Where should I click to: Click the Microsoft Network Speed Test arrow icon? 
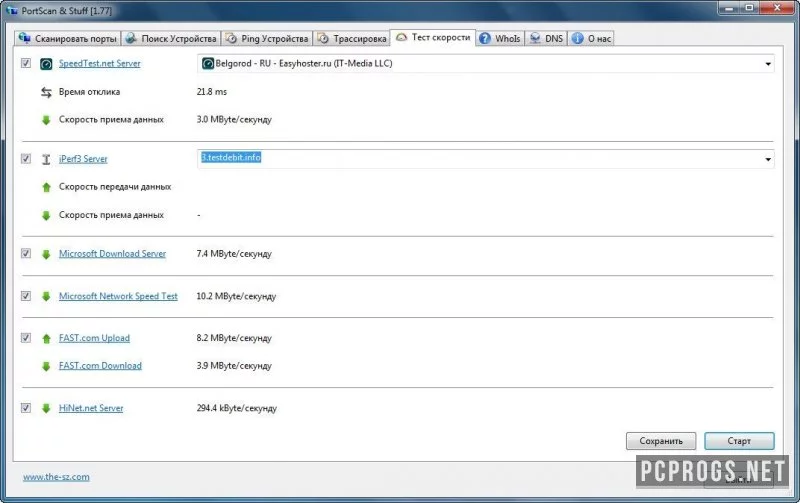coord(46,296)
